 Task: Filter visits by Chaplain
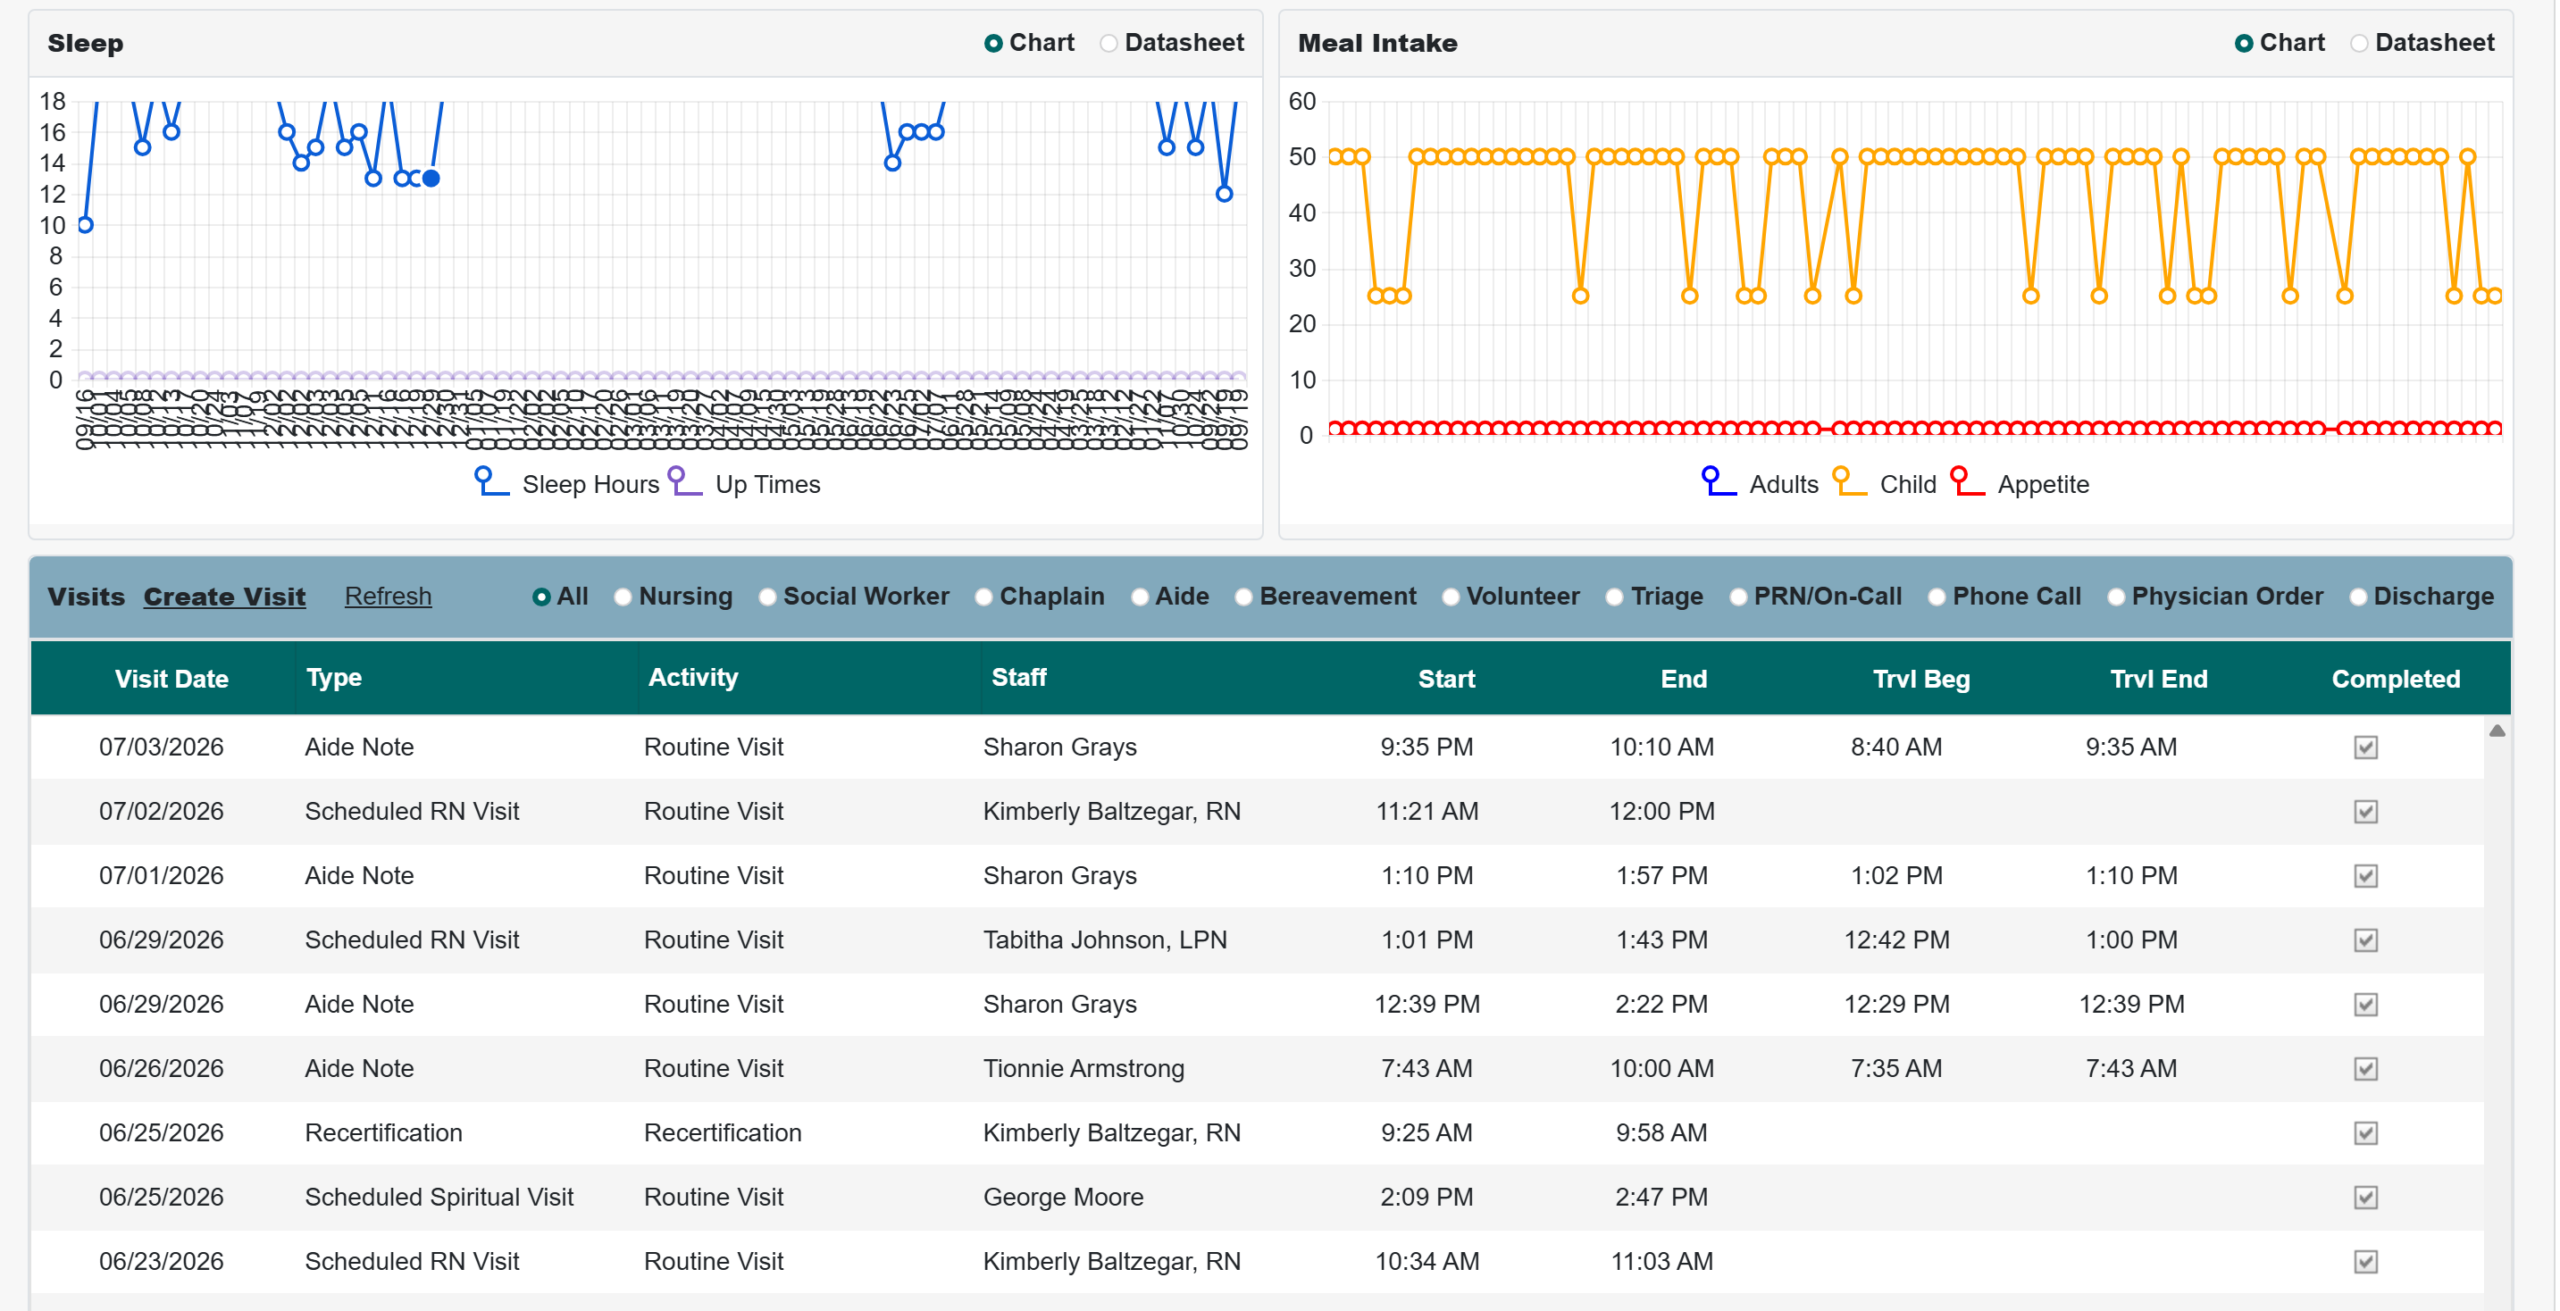pos(984,597)
